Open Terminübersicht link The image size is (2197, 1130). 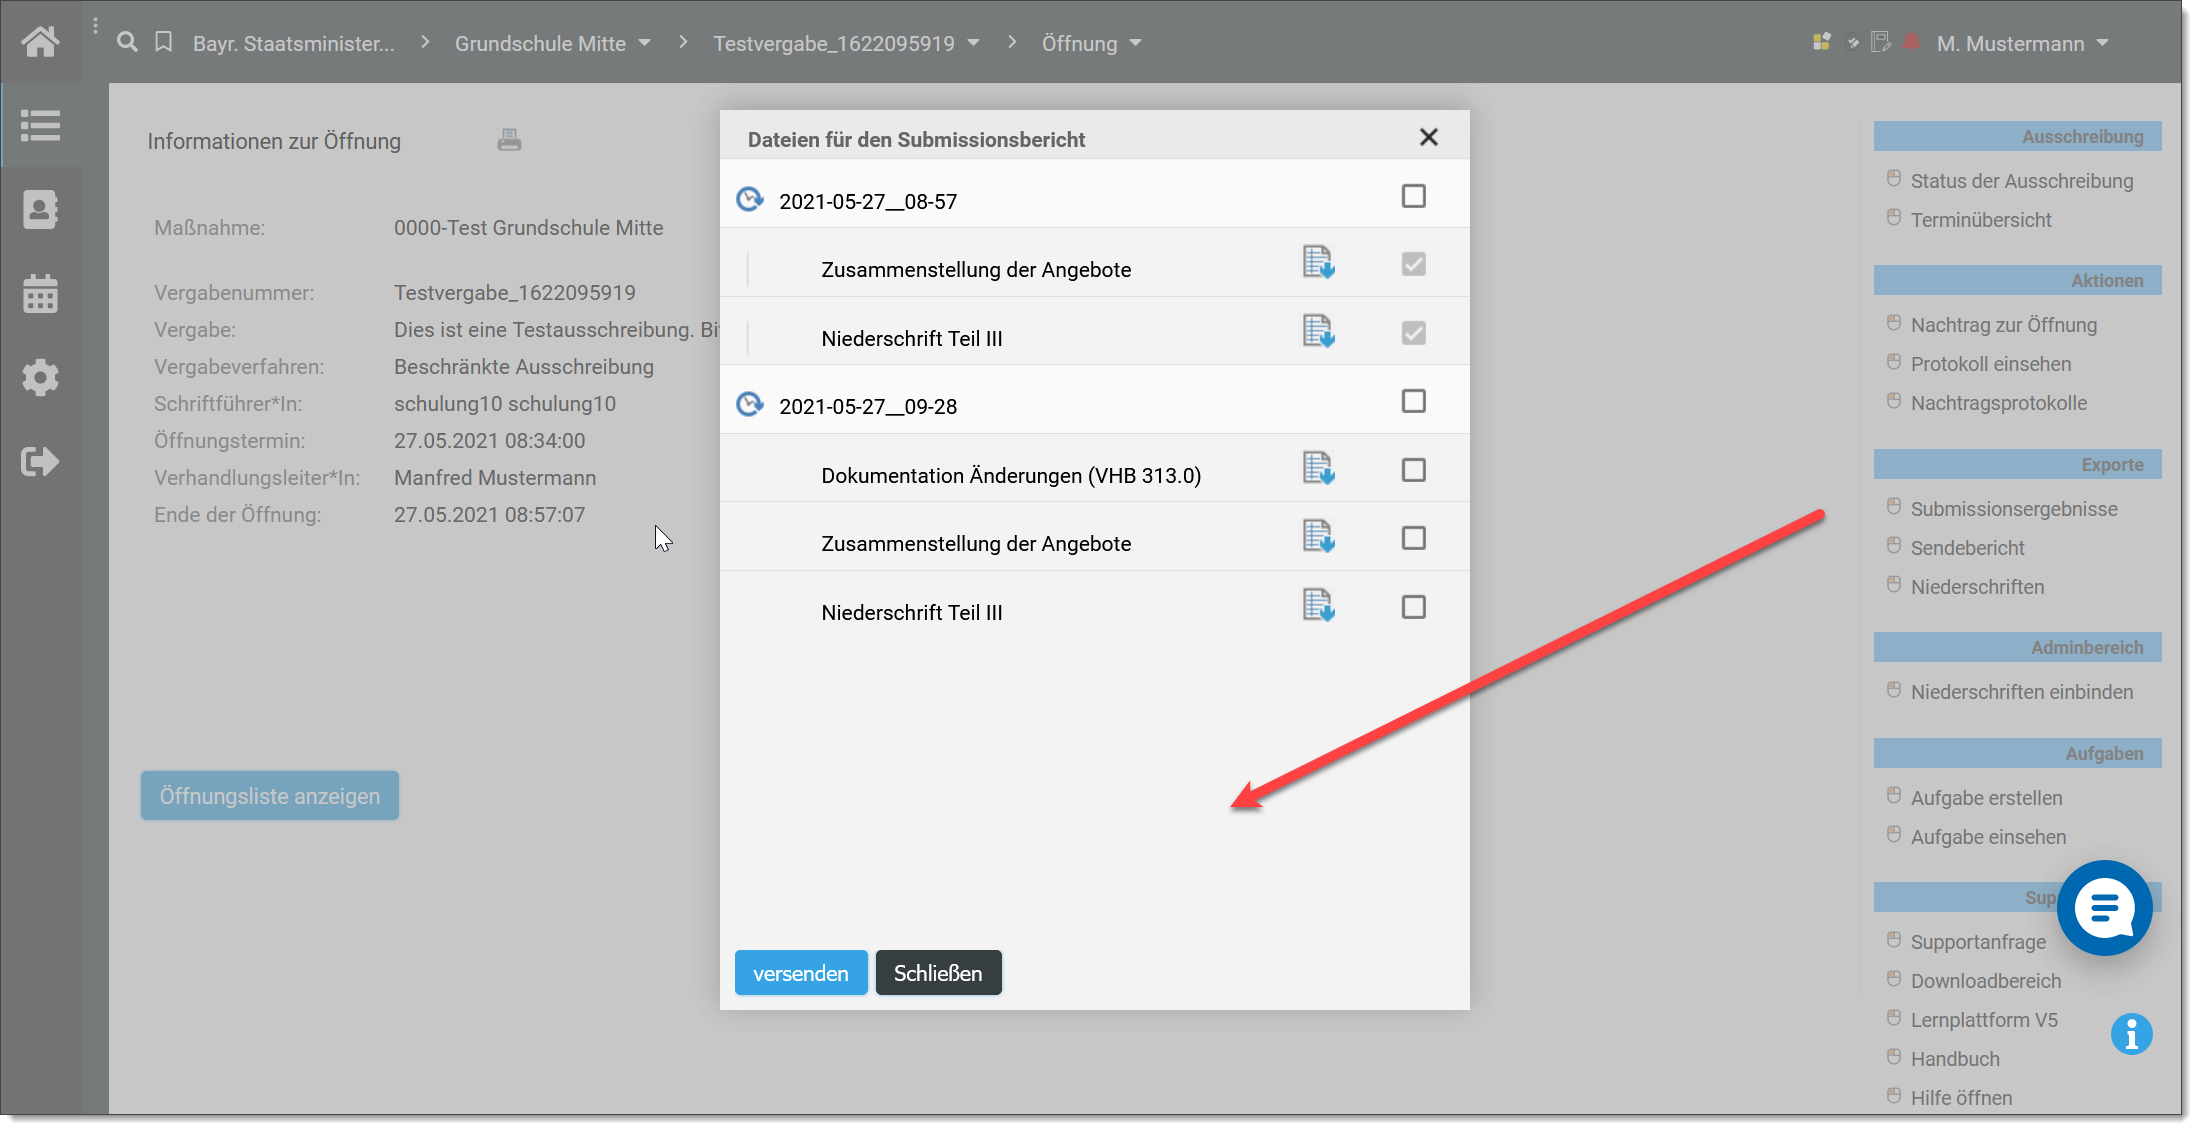(x=1981, y=220)
